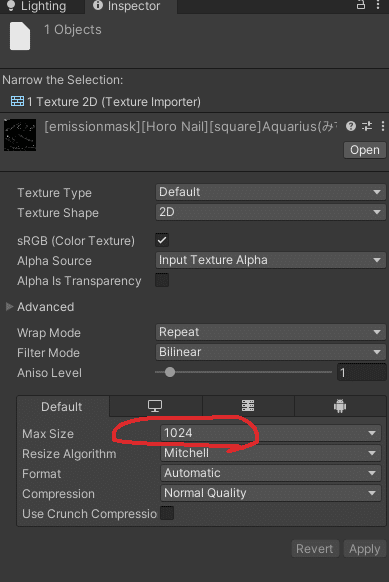Open the Texture Shape dropdown
389x582 pixels.
click(271, 212)
